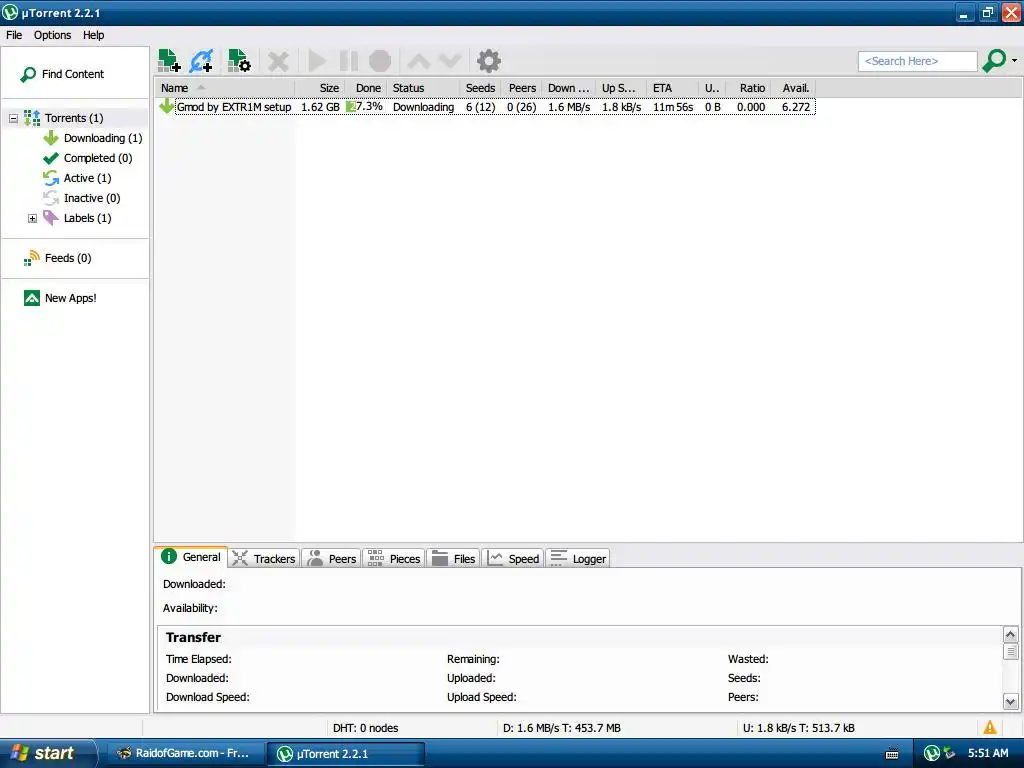1024x768 pixels.
Task: Click the Remove torrent X icon
Action: tap(278, 61)
